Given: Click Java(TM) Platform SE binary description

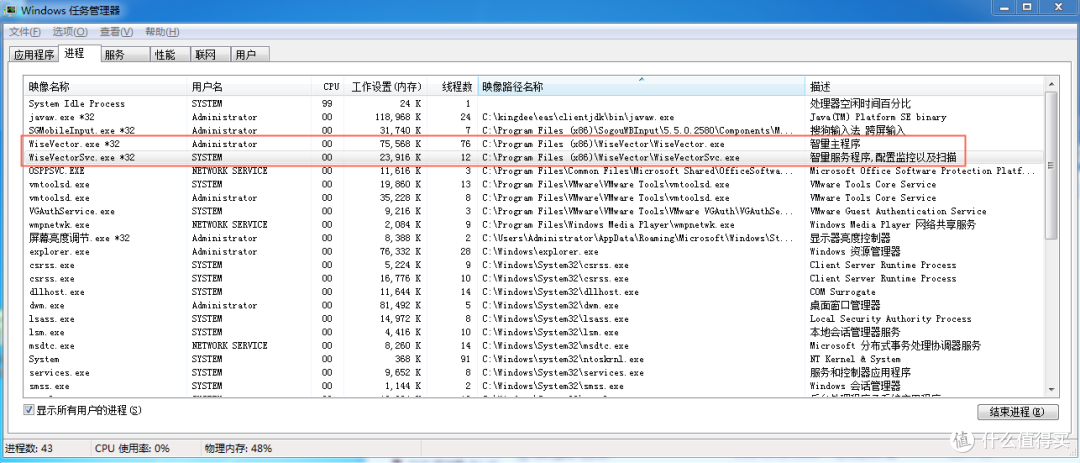Looking at the screenshot, I should click(878, 117).
